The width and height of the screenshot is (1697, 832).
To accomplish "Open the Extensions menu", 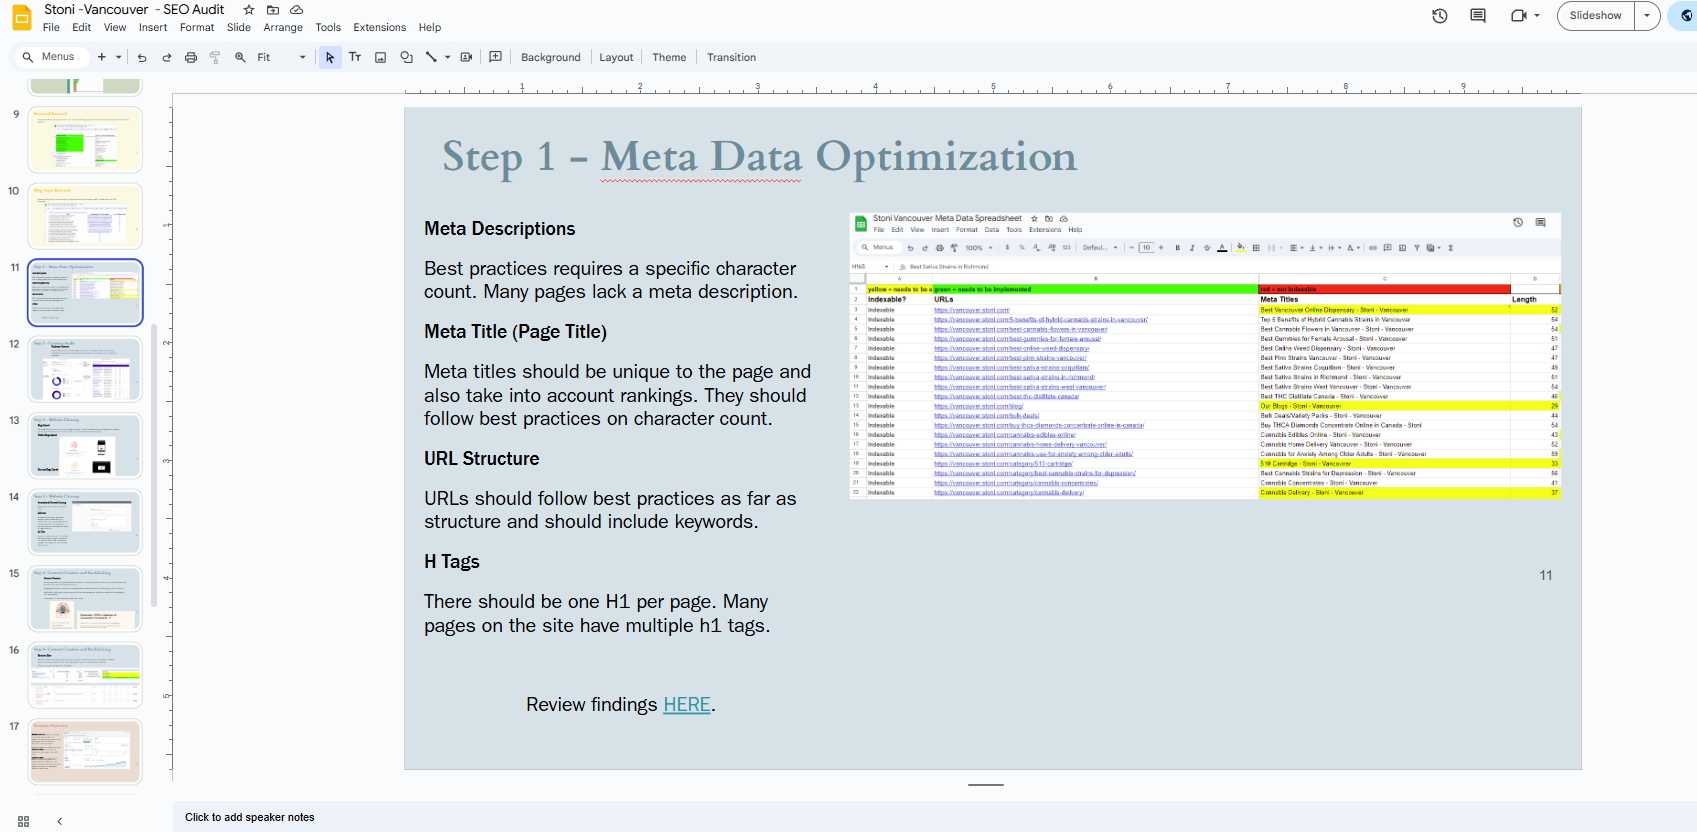I will click(380, 28).
